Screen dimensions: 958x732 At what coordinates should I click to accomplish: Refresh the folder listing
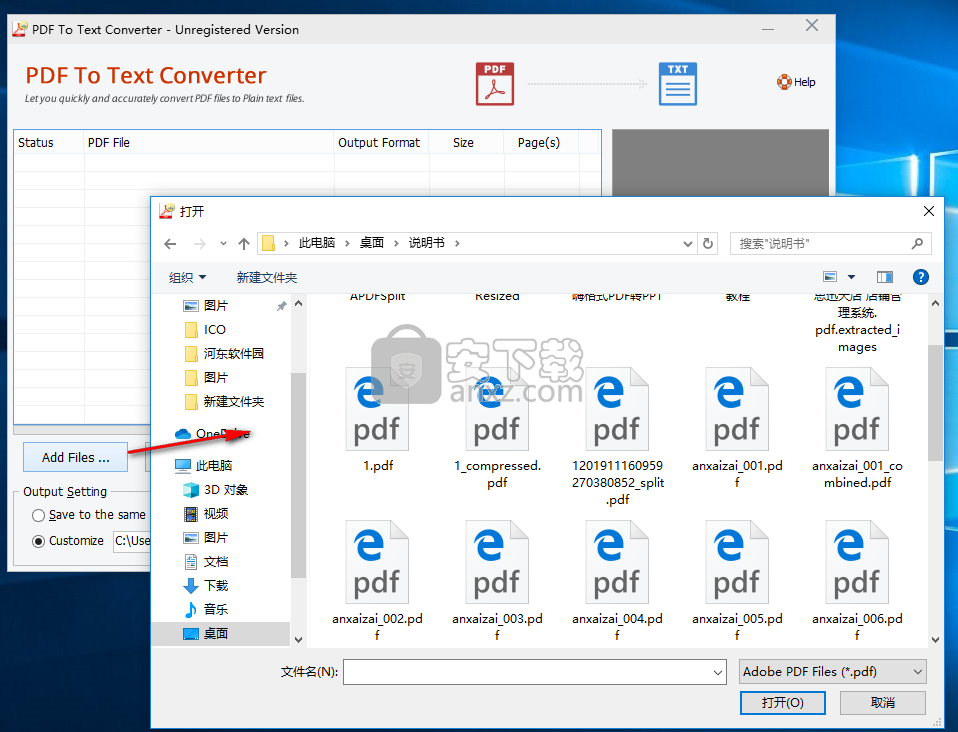coord(708,244)
